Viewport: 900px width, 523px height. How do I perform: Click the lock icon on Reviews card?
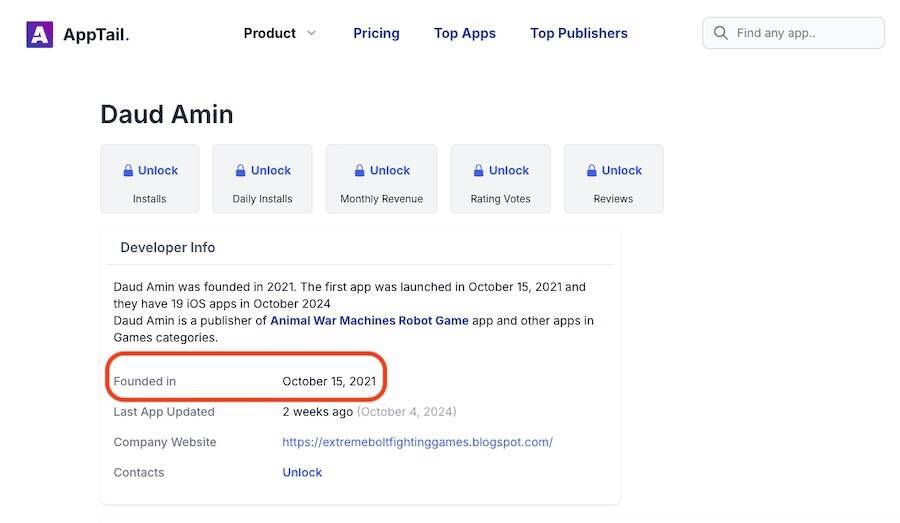click(x=592, y=171)
